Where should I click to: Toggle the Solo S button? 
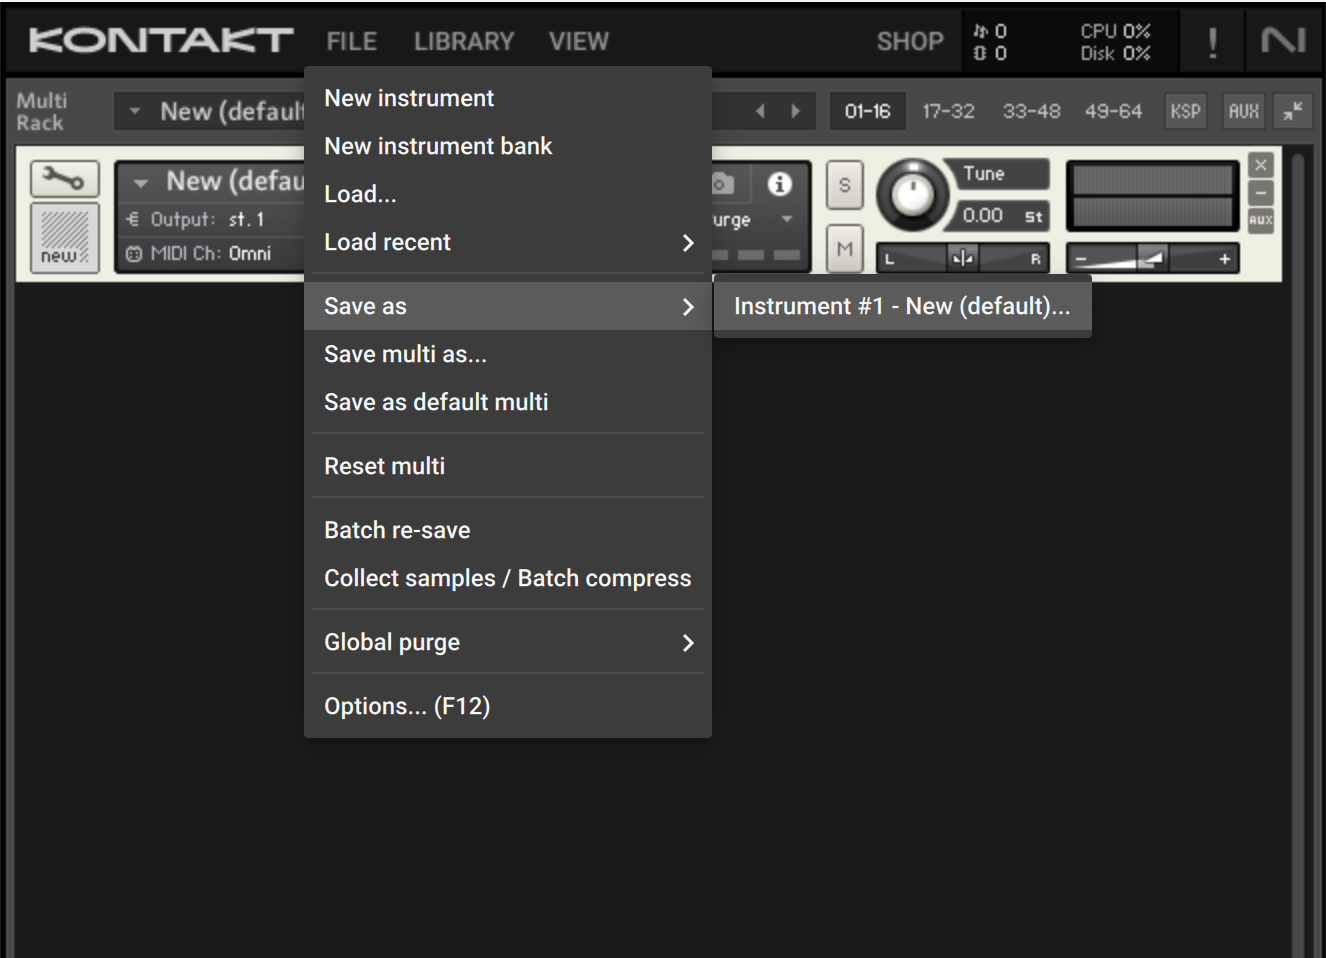(845, 185)
